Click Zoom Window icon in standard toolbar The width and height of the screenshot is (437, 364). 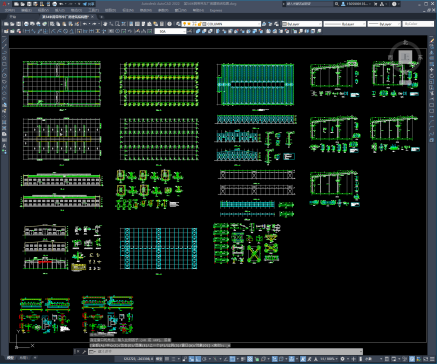(117, 24)
